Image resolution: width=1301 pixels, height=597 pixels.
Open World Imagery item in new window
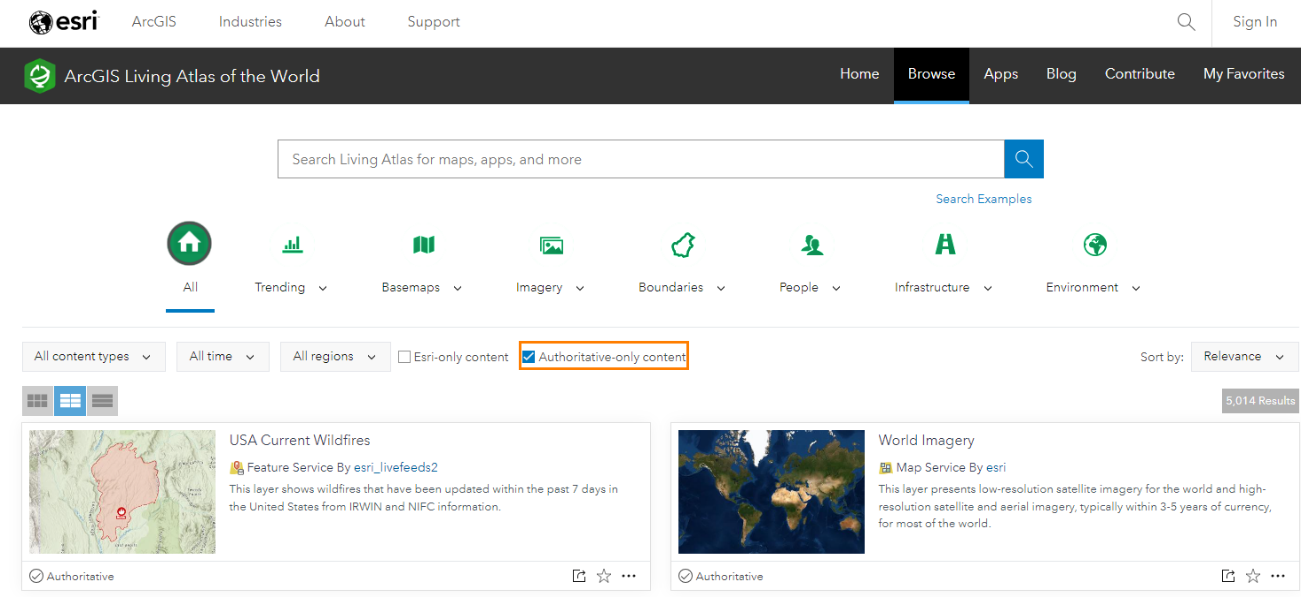1228,576
